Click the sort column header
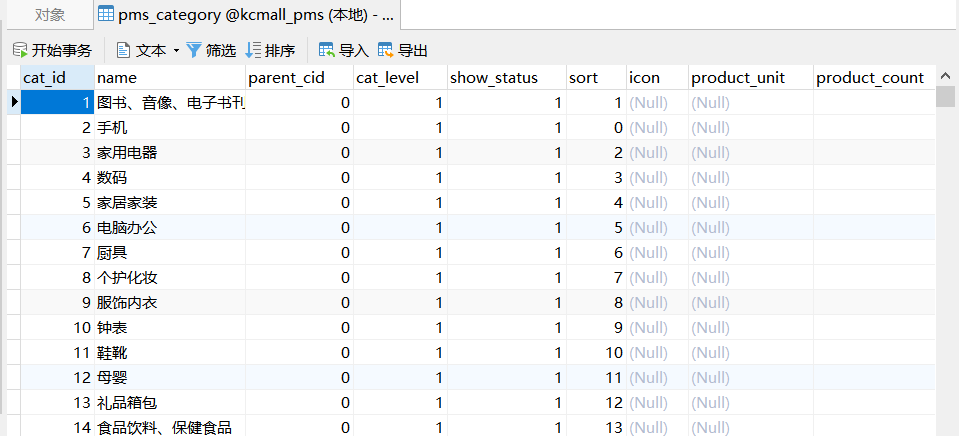 point(596,78)
